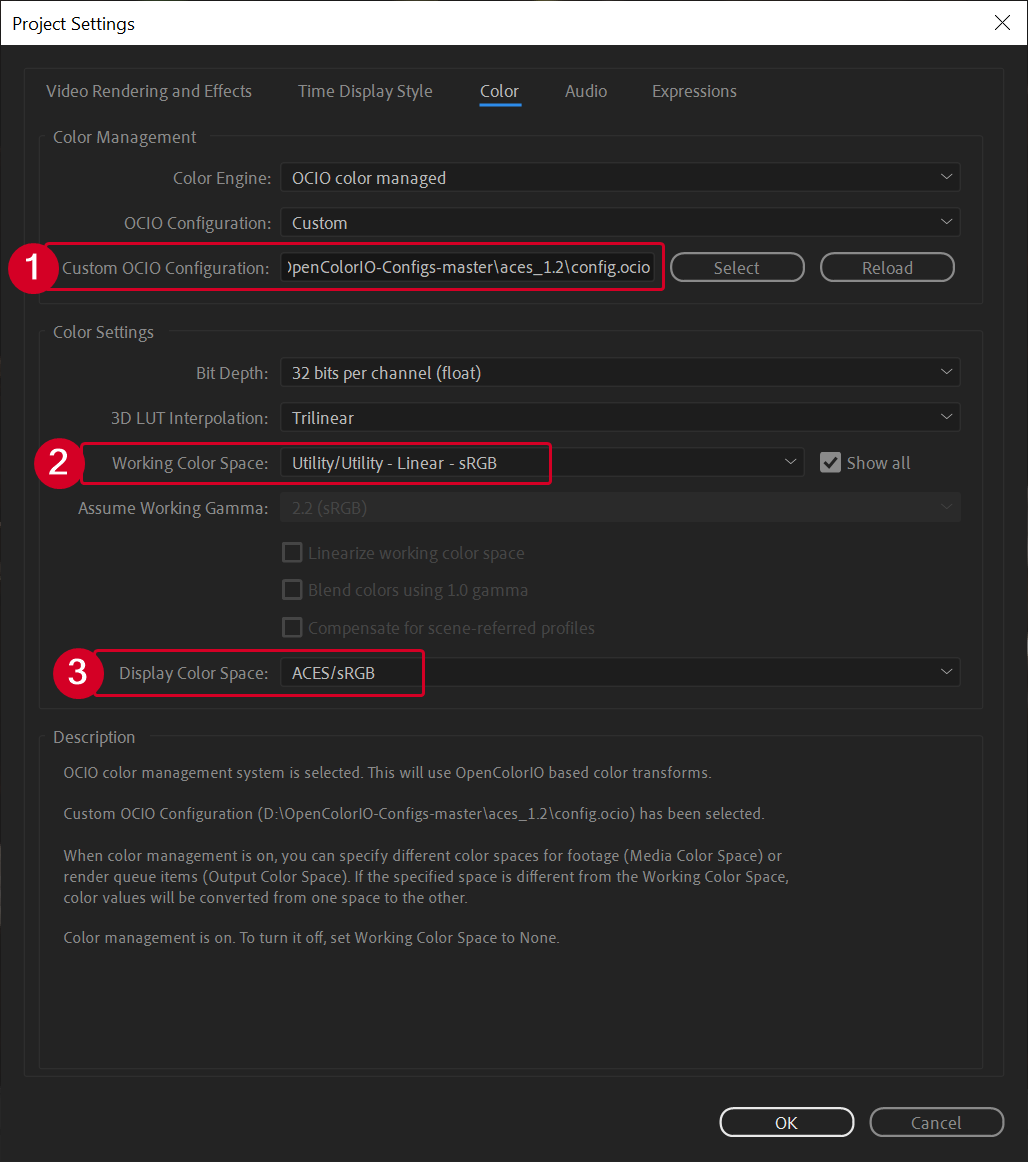Click the Description section label
The height and width of the screenshot is (1162, 1028).
[94, 737]
